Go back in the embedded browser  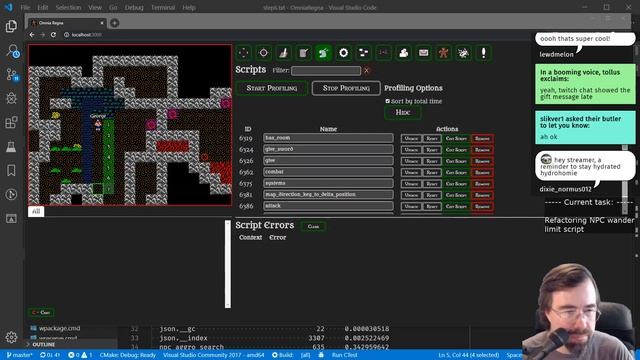32,35
